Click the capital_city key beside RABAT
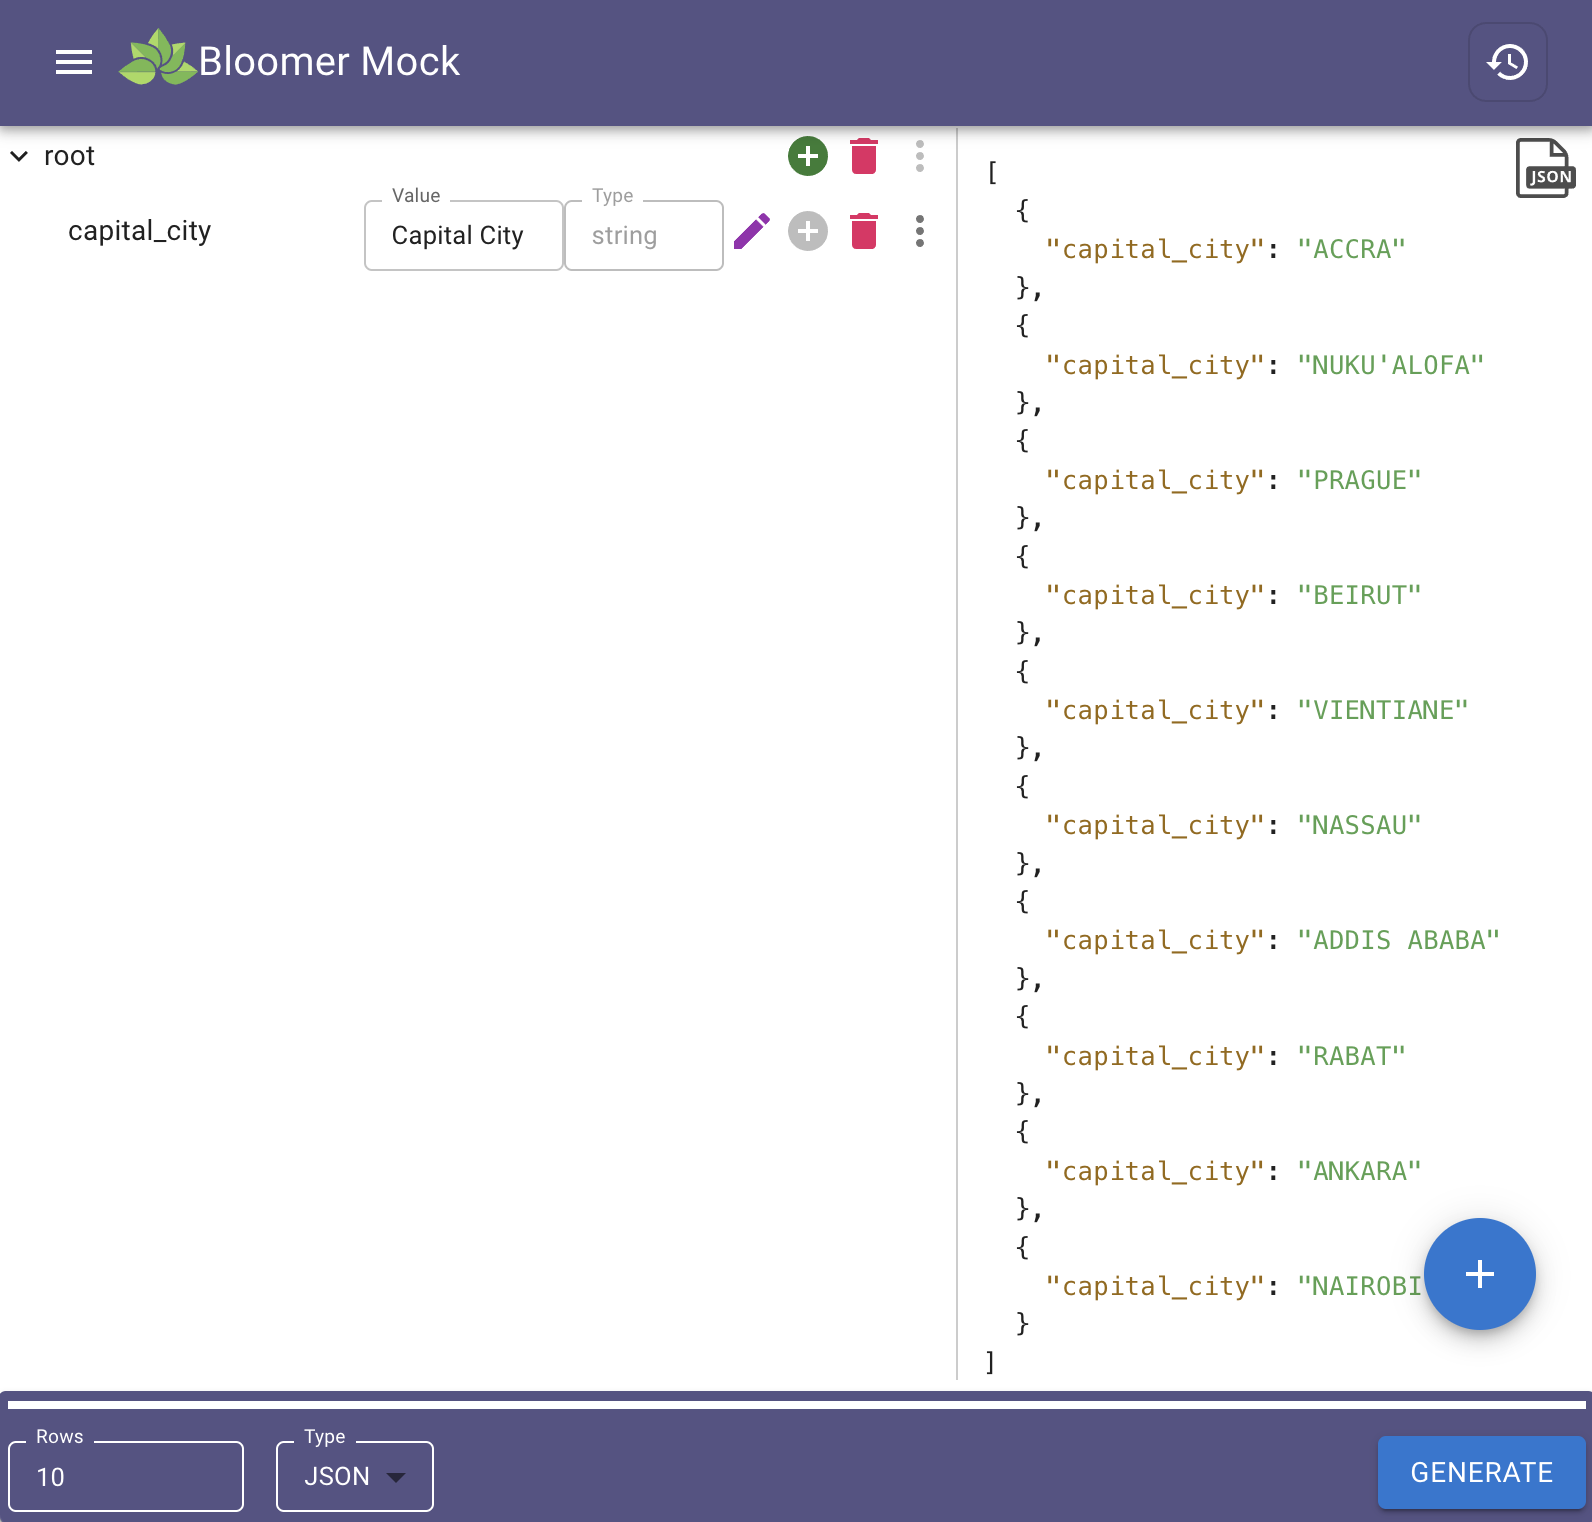 pyautogui.click(x=1155, y=1056)
